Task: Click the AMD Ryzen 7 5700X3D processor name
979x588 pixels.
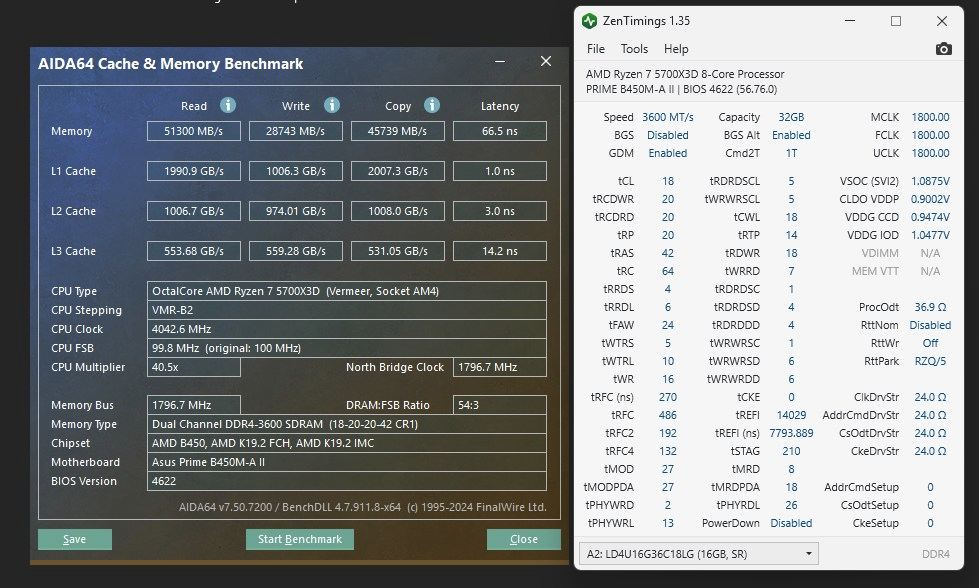Action: click(x=685, y=74)
